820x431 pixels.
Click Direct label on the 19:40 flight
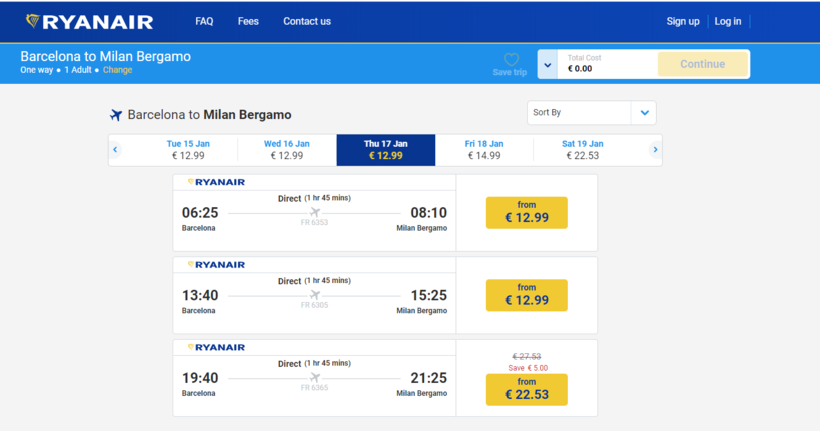pyautogui.click(x=289, y=364)
